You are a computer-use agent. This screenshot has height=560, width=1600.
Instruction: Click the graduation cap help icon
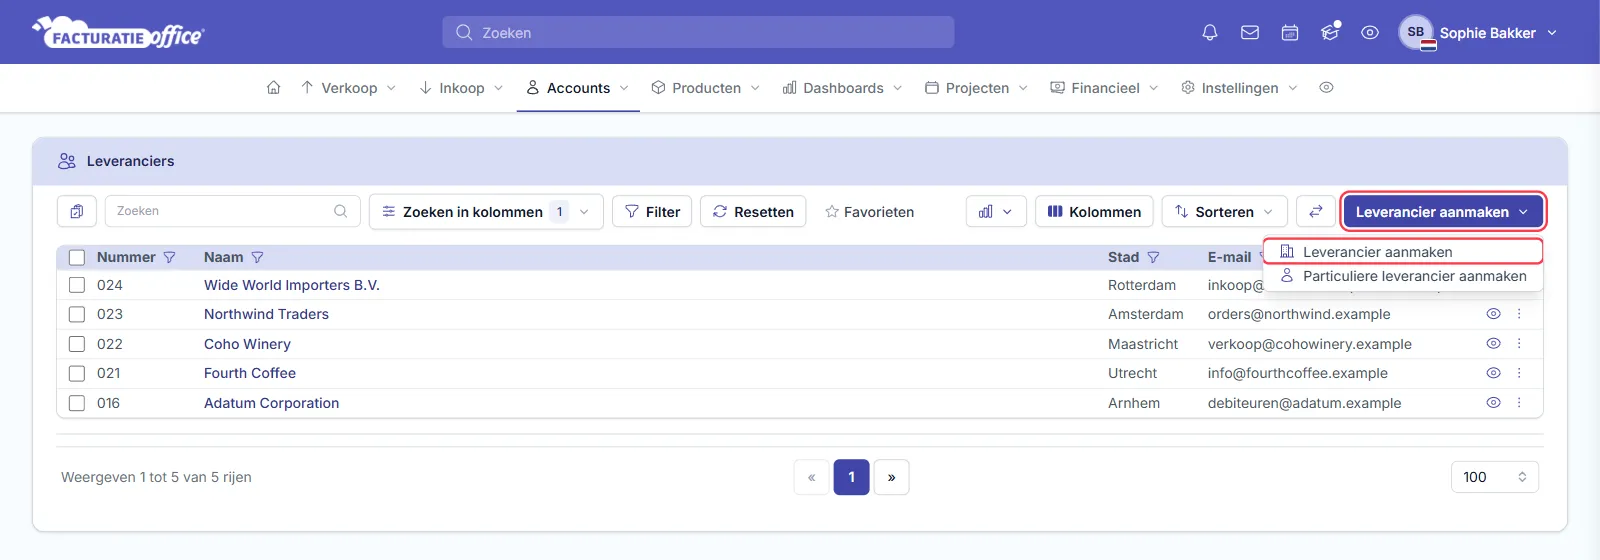[1330, 32]
